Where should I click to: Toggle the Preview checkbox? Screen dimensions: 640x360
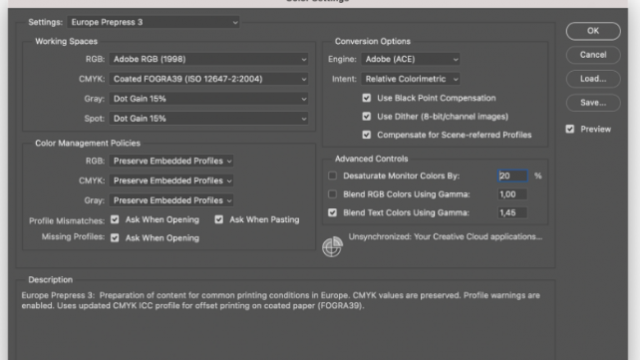point(570,129)
